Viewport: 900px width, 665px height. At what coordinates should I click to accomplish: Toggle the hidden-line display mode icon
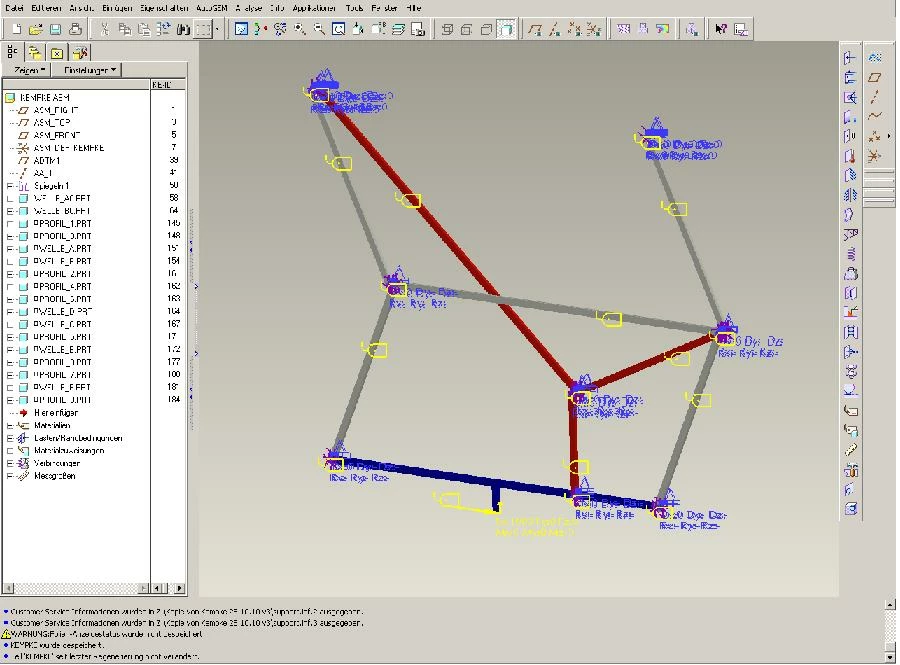point(467,29)
